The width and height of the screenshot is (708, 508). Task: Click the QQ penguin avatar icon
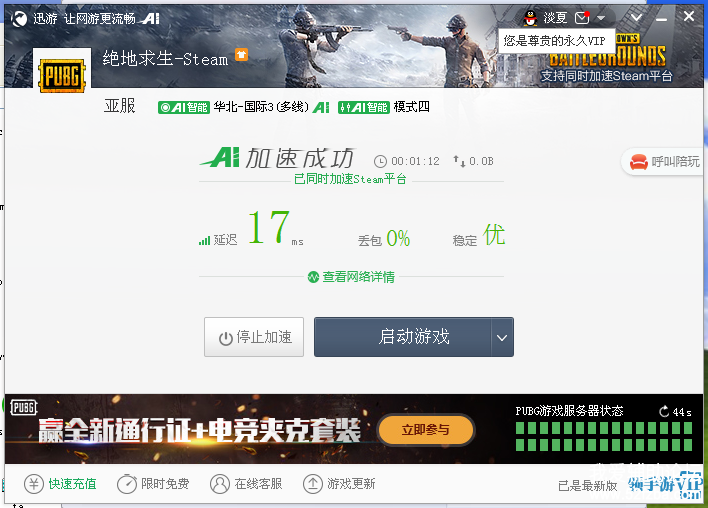(x=531, y=18)
